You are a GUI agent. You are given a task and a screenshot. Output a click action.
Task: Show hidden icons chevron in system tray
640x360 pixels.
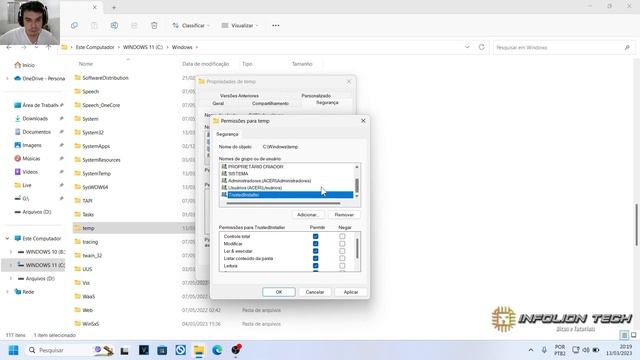click(531, 350)
